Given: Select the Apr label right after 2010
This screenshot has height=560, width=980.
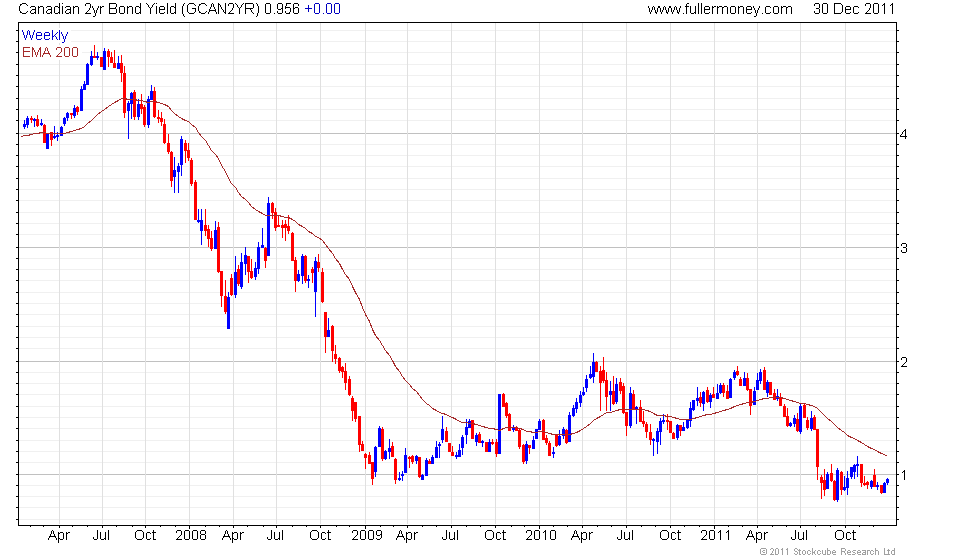Looking at the screenshot, I should click(582, 536).
